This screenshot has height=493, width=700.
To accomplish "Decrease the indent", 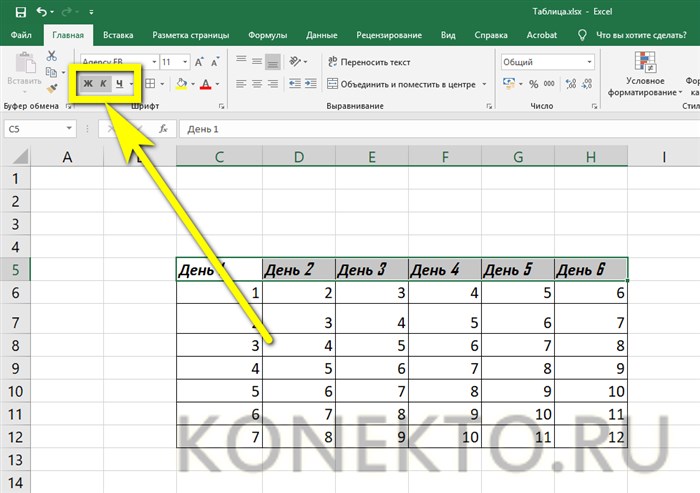I will tap(295, 84).
